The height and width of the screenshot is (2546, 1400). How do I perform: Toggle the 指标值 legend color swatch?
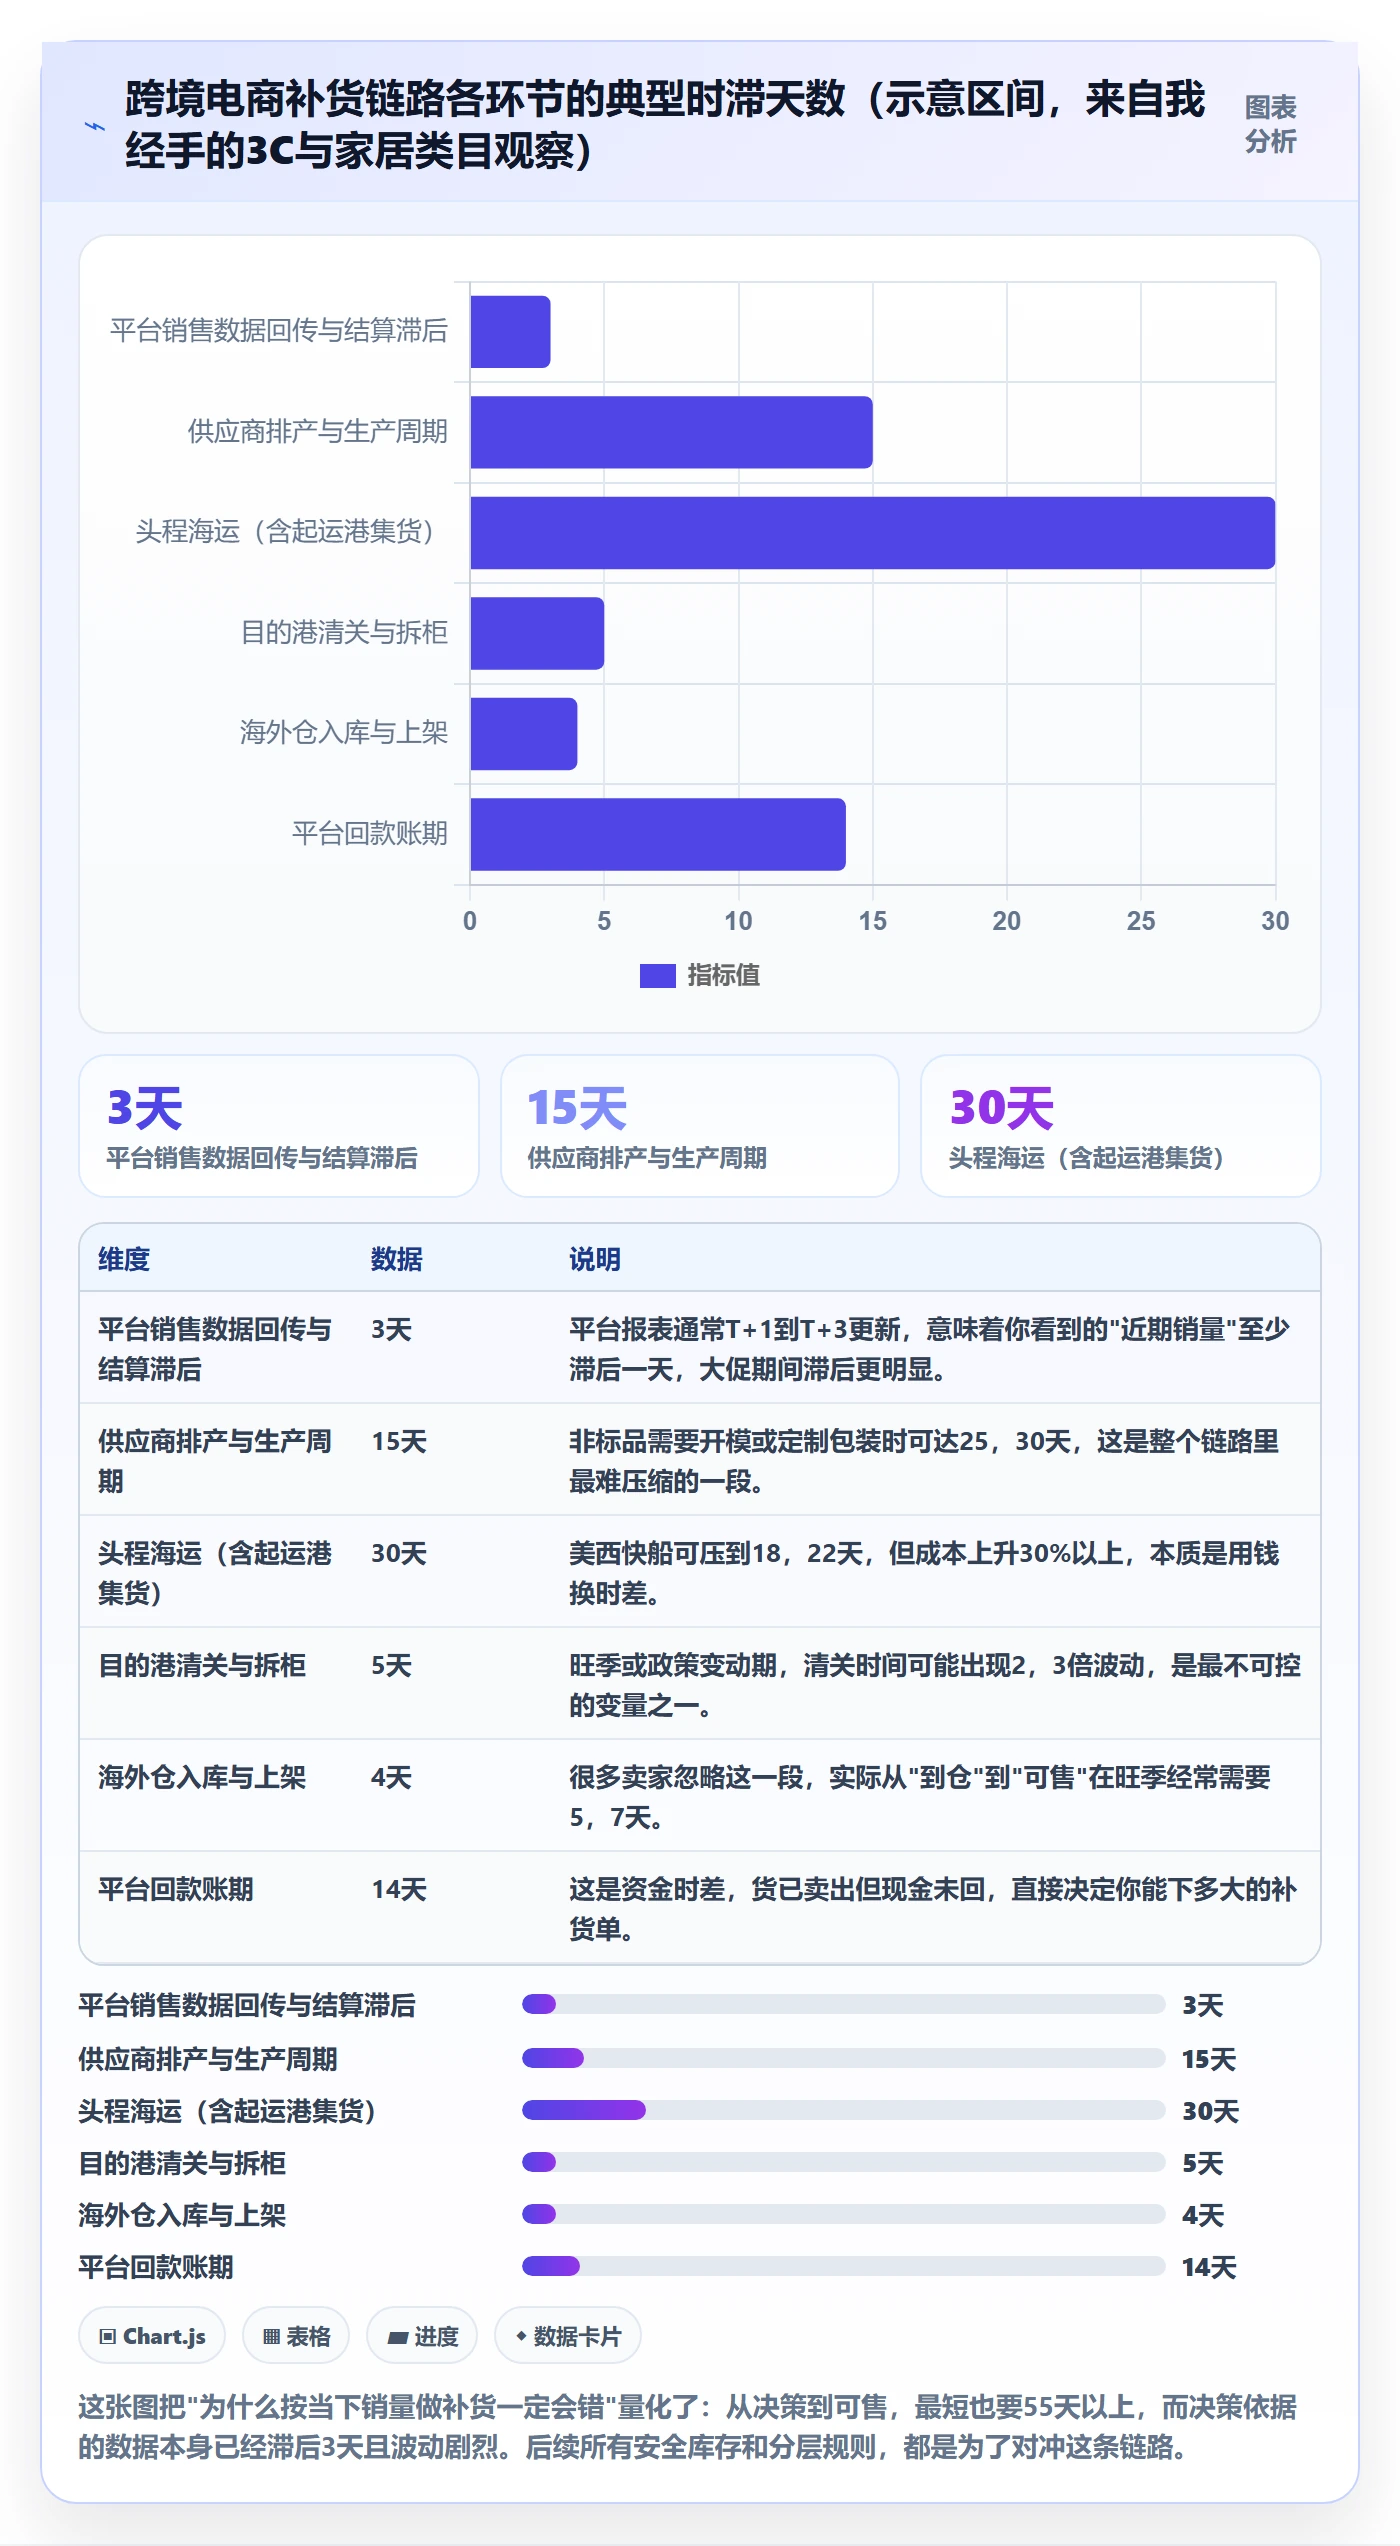point(657,975)
